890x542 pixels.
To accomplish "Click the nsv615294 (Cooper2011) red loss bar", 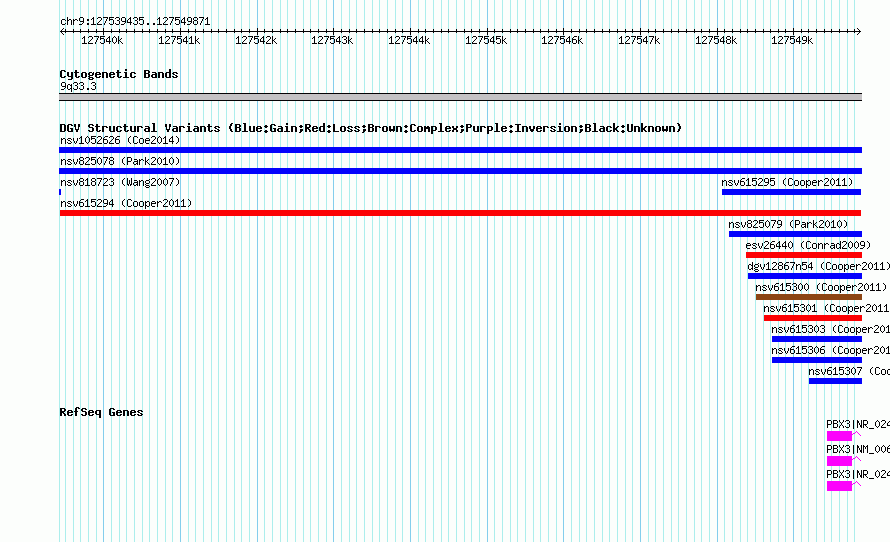I will click(x=460, y=213).
